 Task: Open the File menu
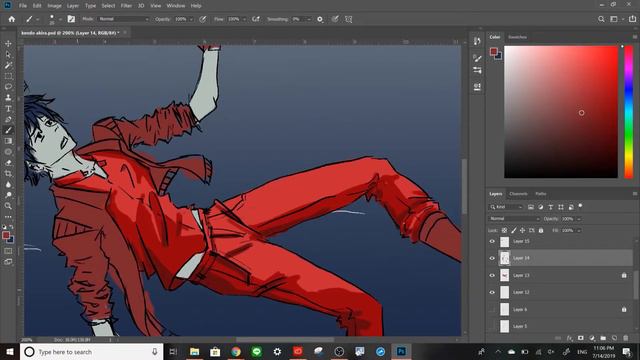point(23,6)
